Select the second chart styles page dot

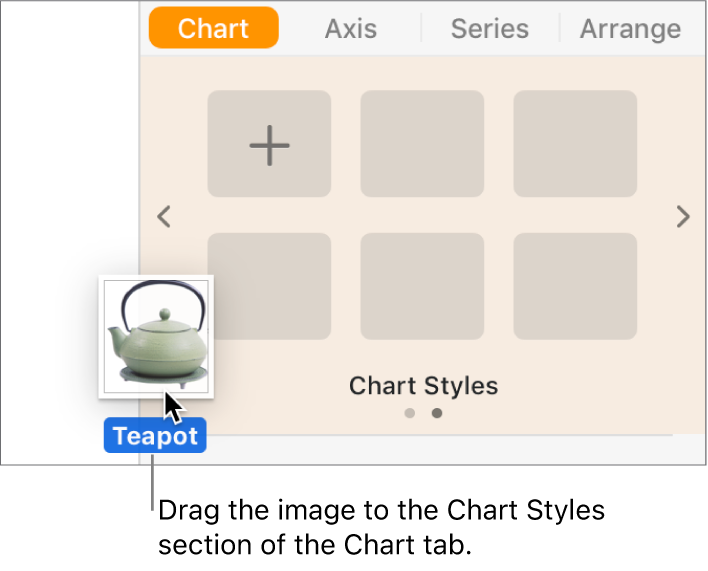437,413
